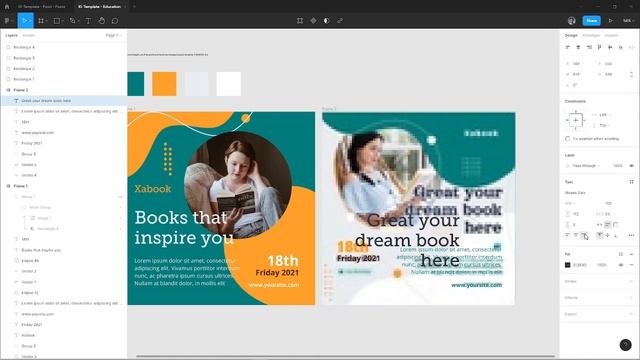The height and width of the screenshot is (360, 640).
Task: Select the Hand tool
Action: pos(102,20)
